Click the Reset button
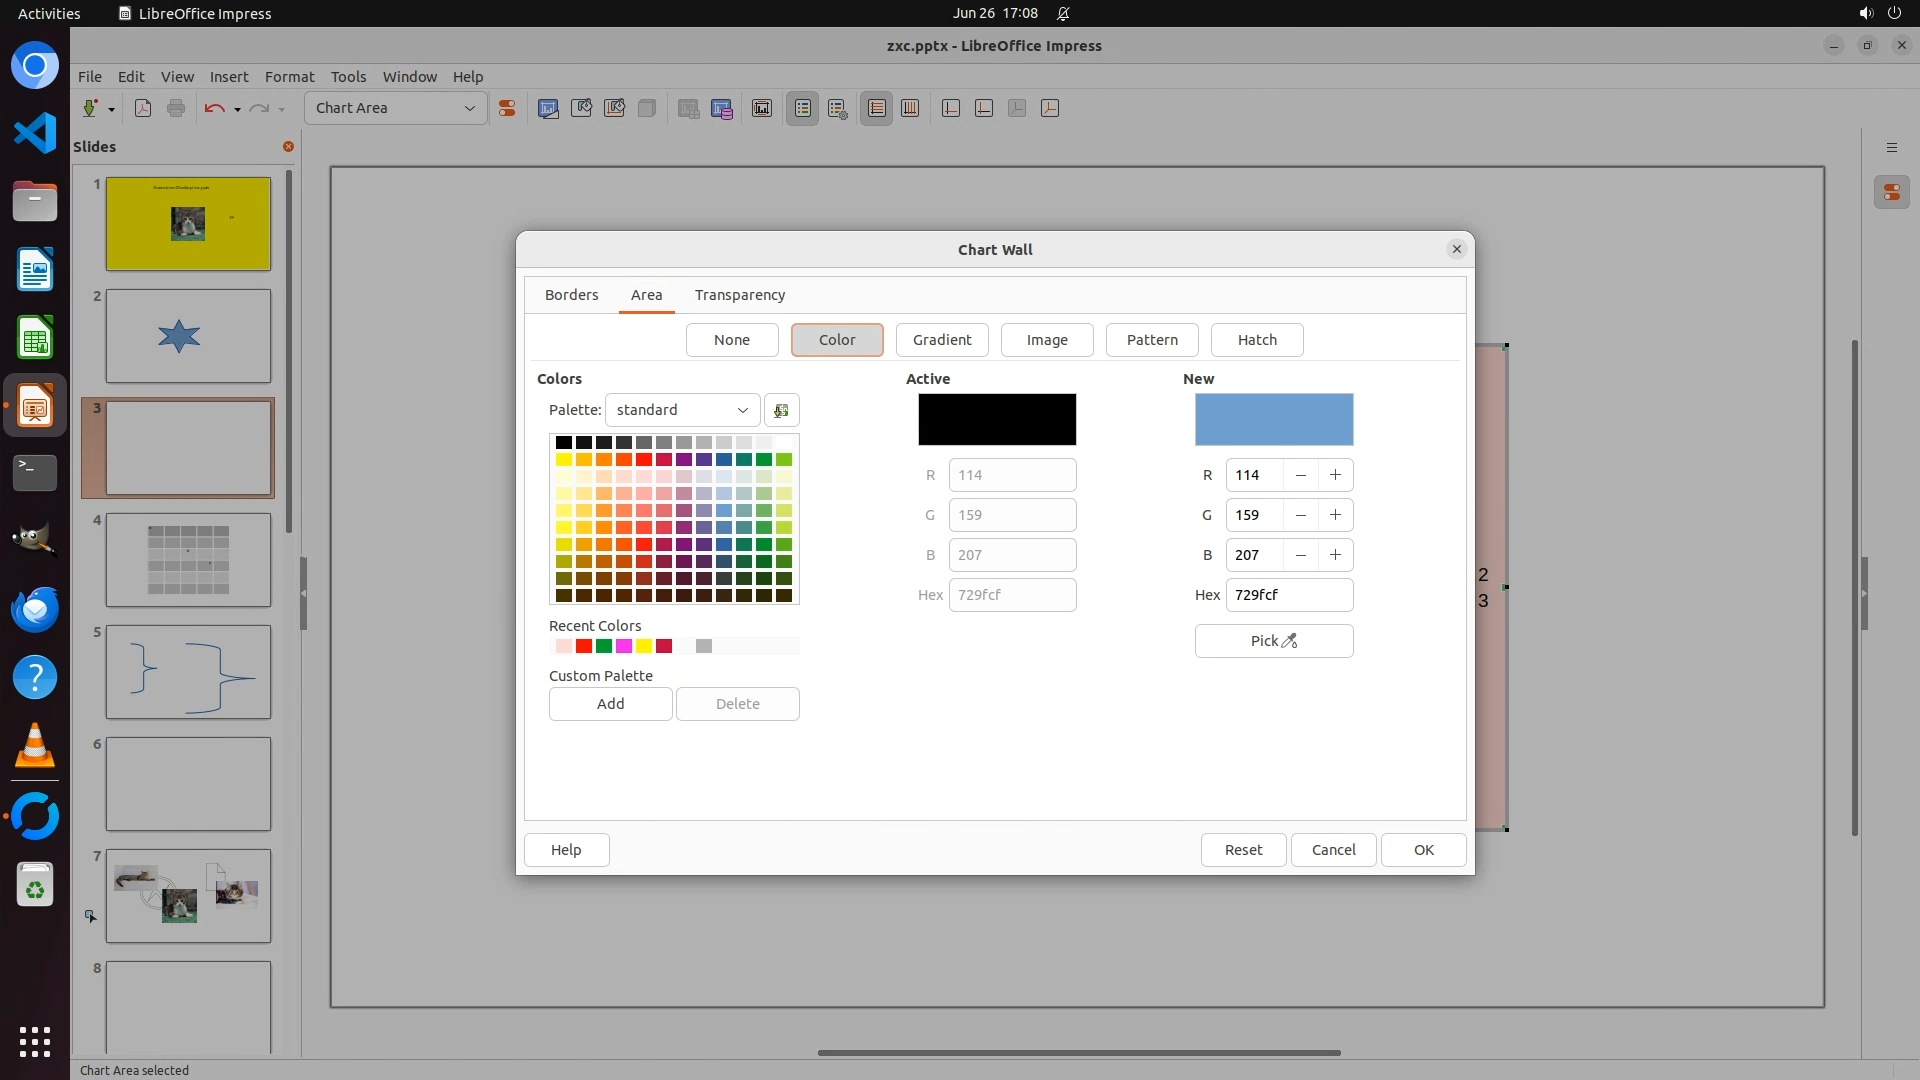1920x1080 pixels. coord(1243,850)
